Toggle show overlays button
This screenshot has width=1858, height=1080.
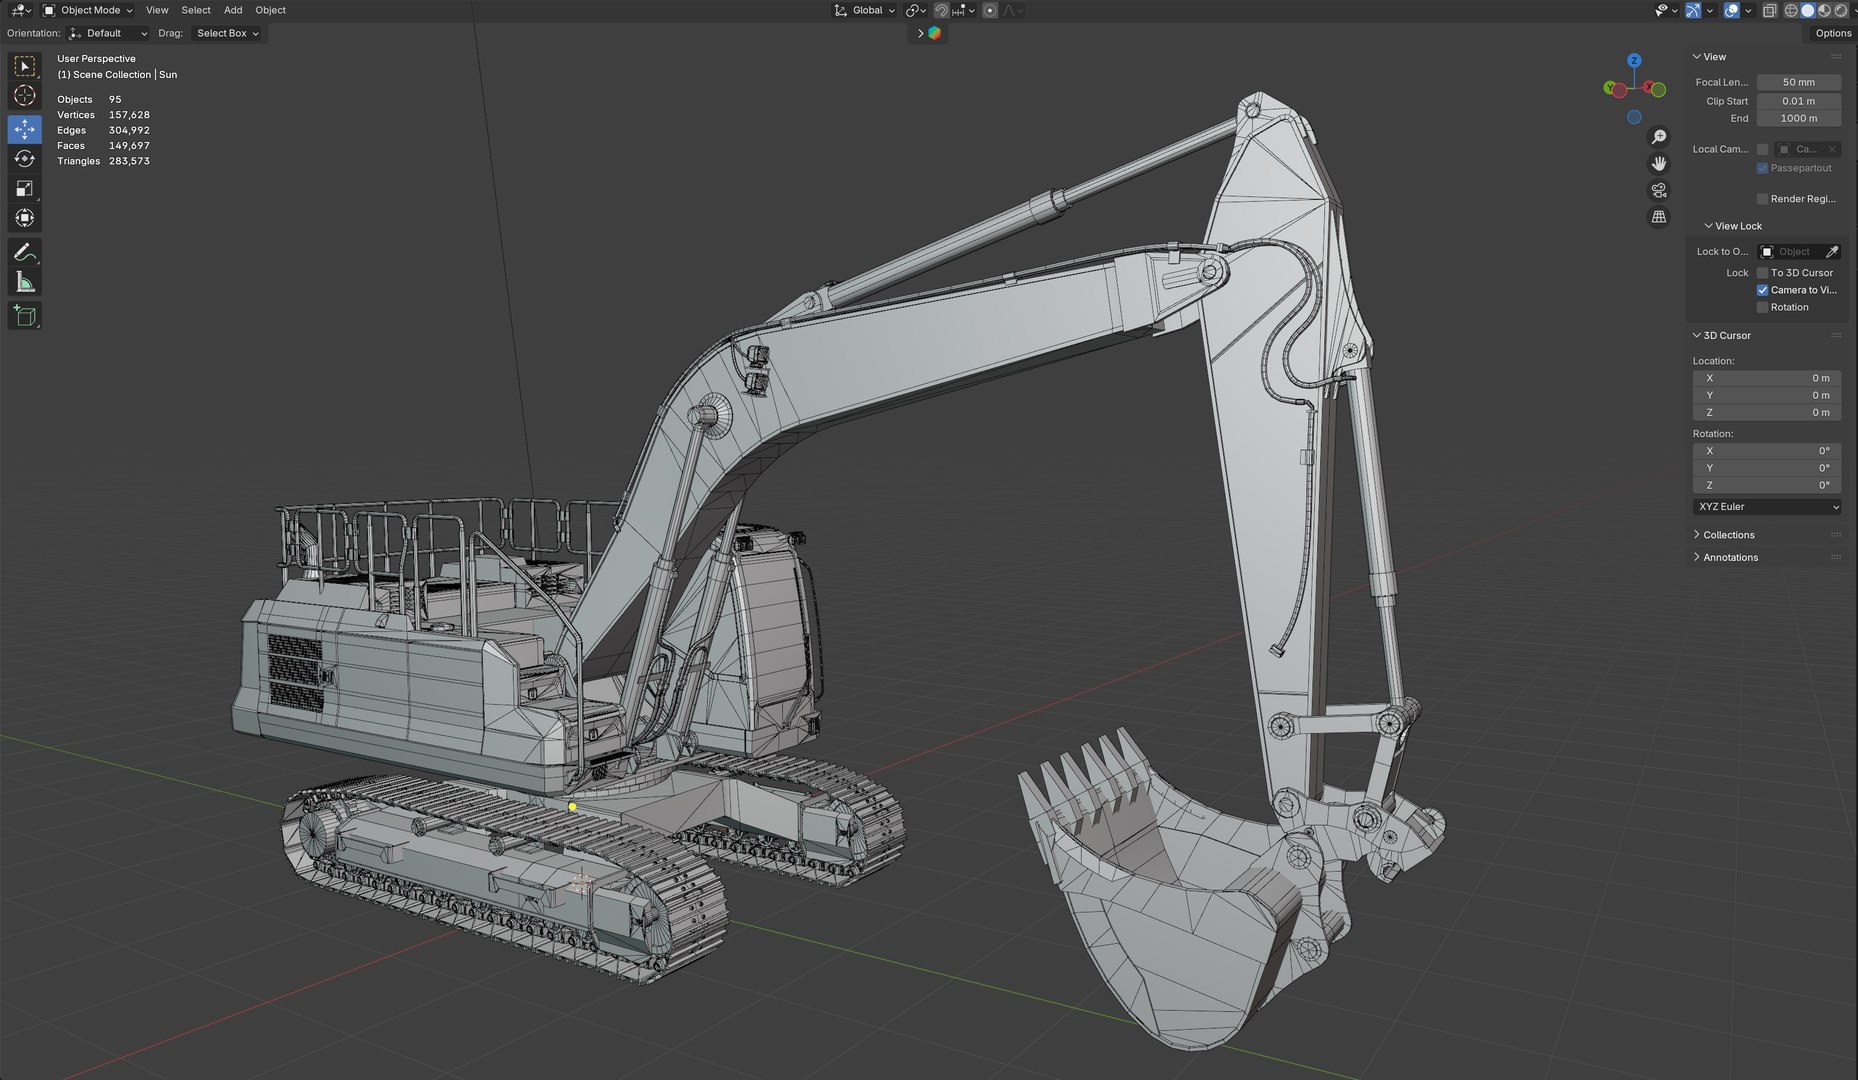coord(1732,10)
